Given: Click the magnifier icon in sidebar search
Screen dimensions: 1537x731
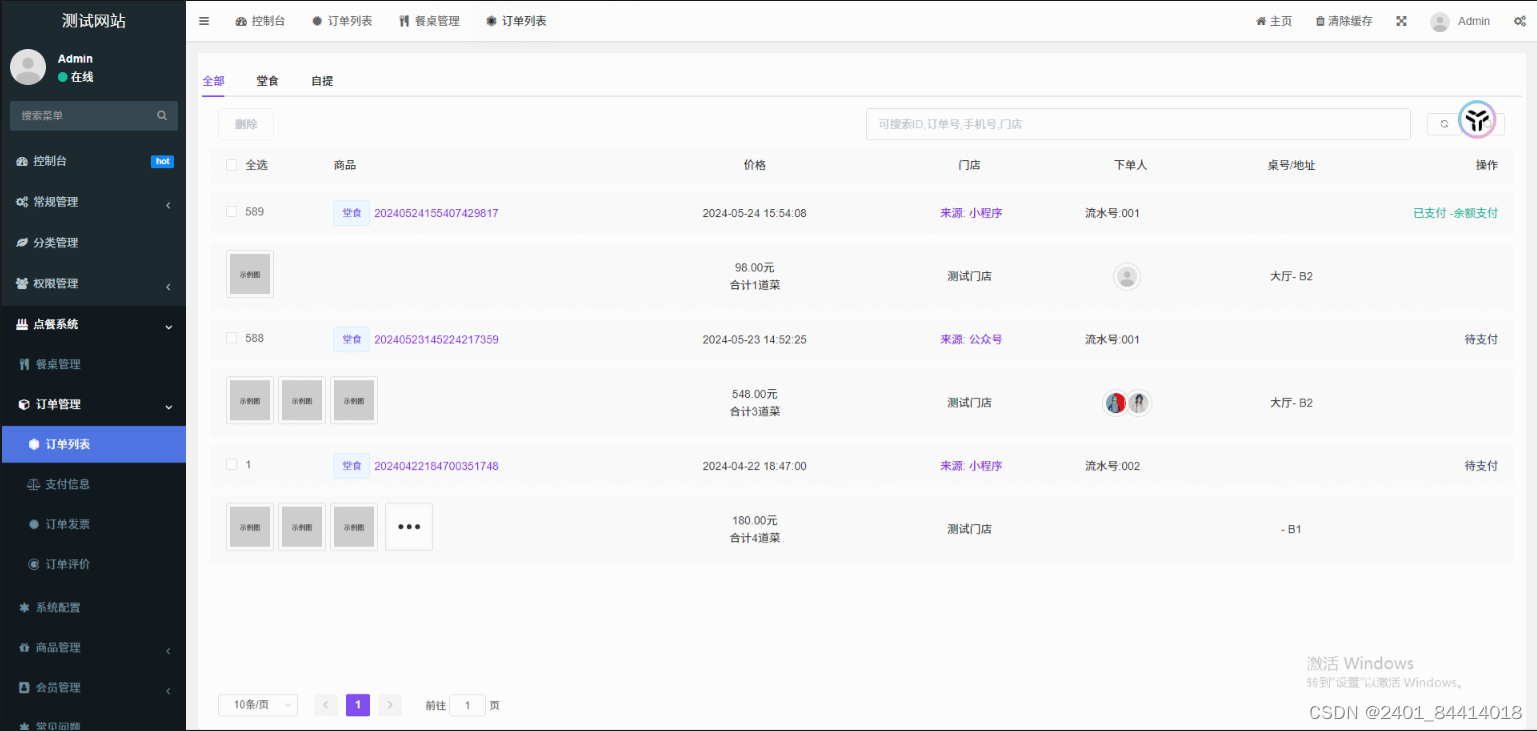Looking at the screenshot, I should (162, 116).
